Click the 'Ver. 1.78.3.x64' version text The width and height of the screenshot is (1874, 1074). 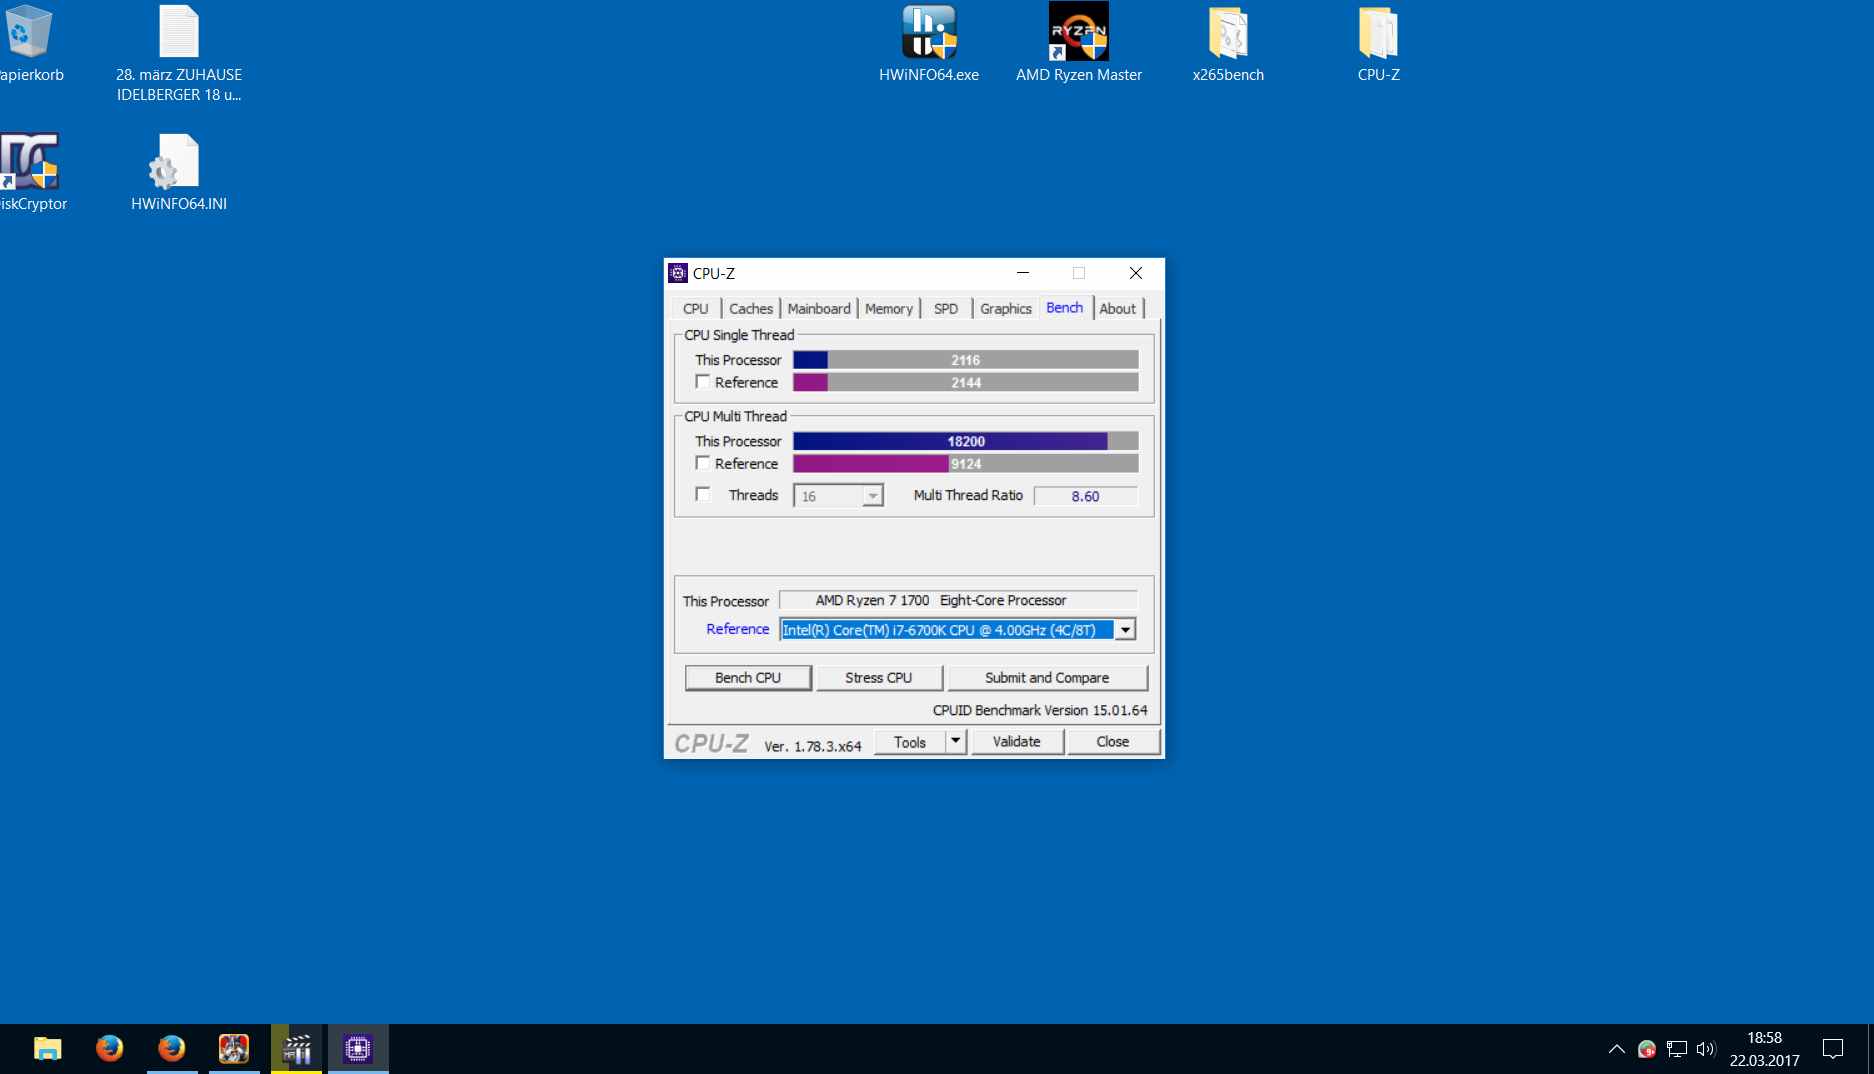coord(813,746)
